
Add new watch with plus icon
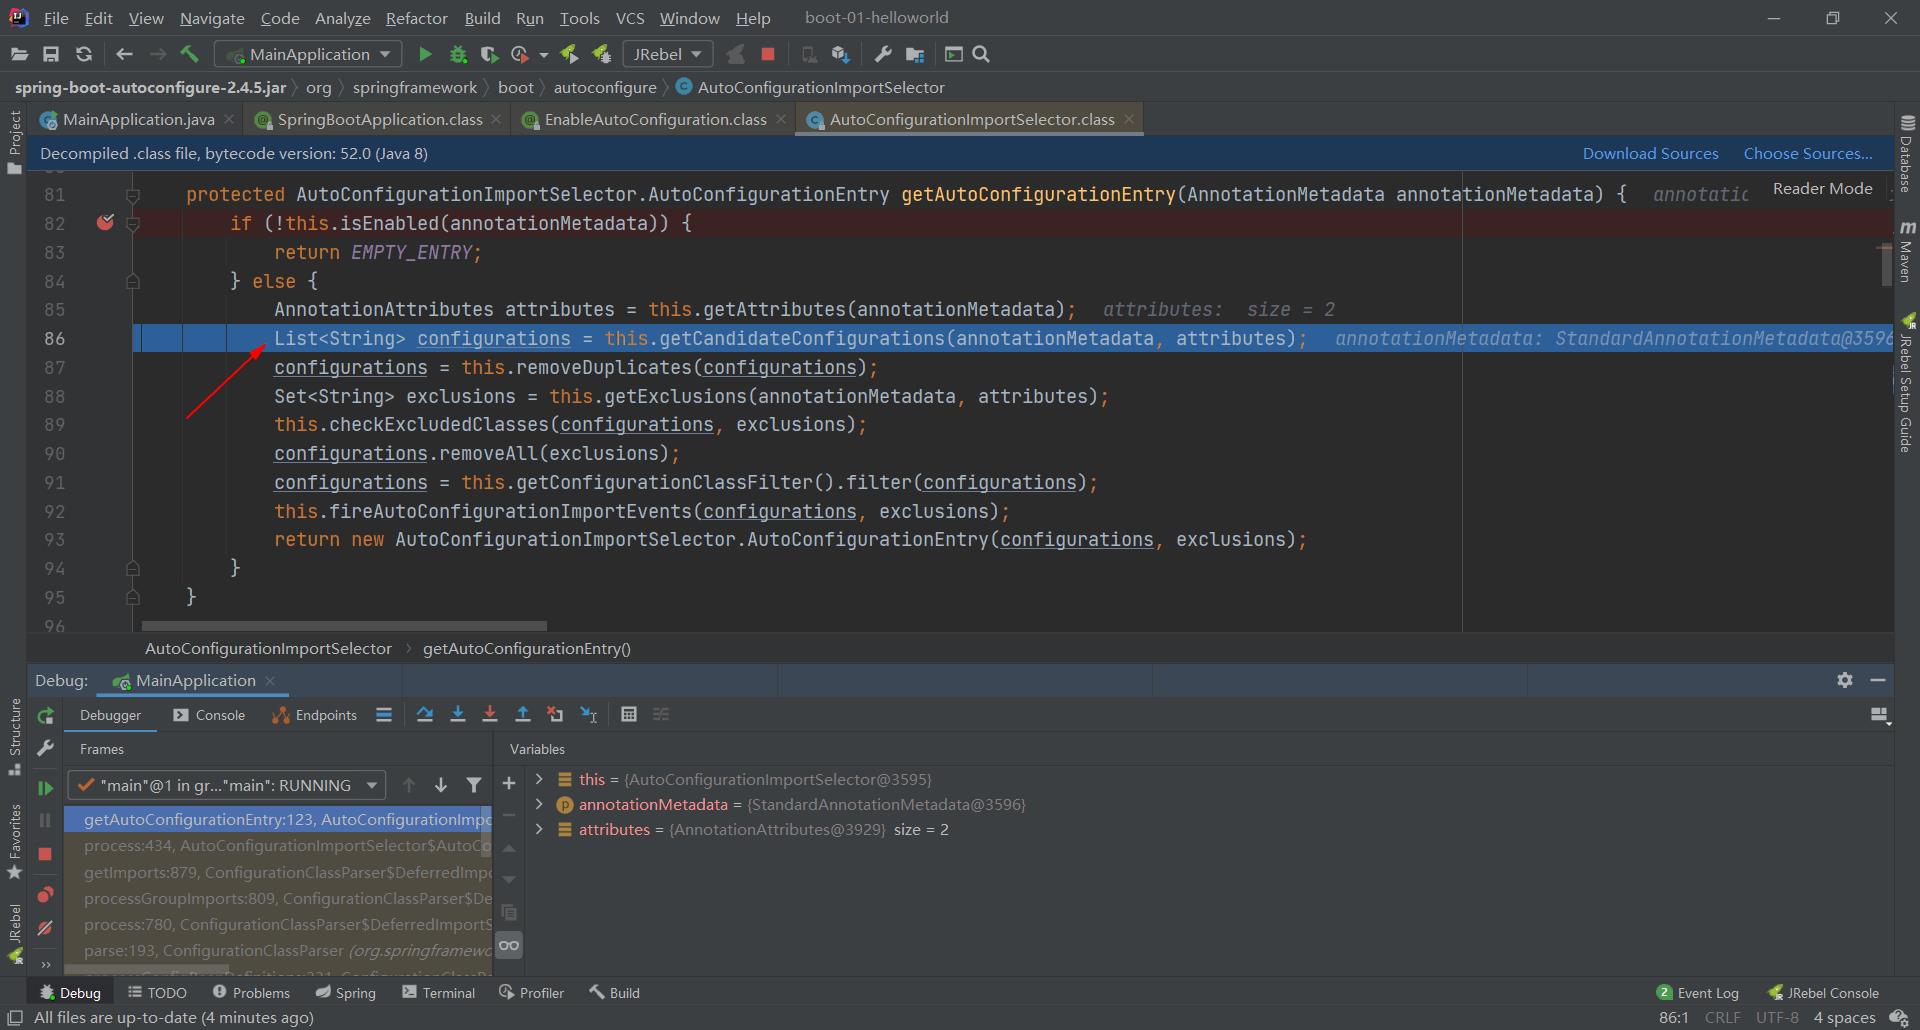pyautogui.click(x=509, y=783)
